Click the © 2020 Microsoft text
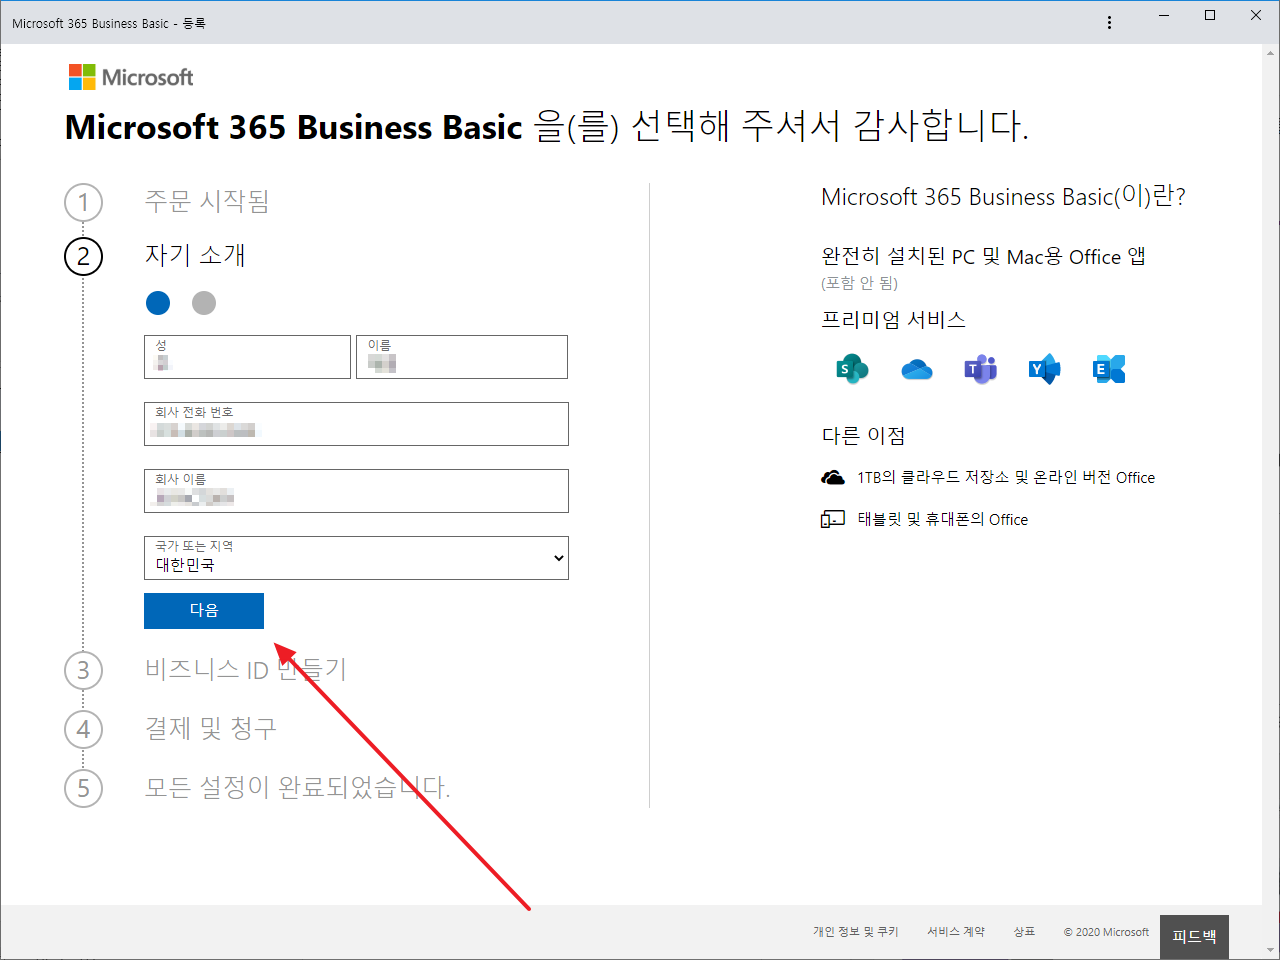This screenshot has width=1280, height=960. coord(1106,932)
